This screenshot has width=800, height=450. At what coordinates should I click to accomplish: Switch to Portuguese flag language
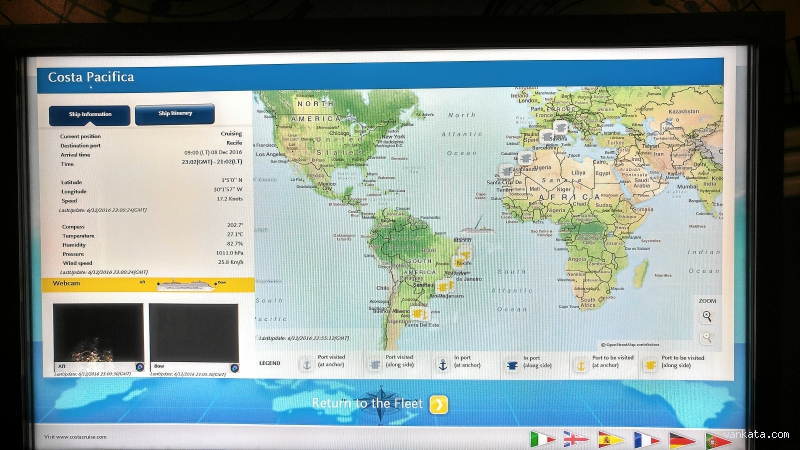tap(718, 439)
